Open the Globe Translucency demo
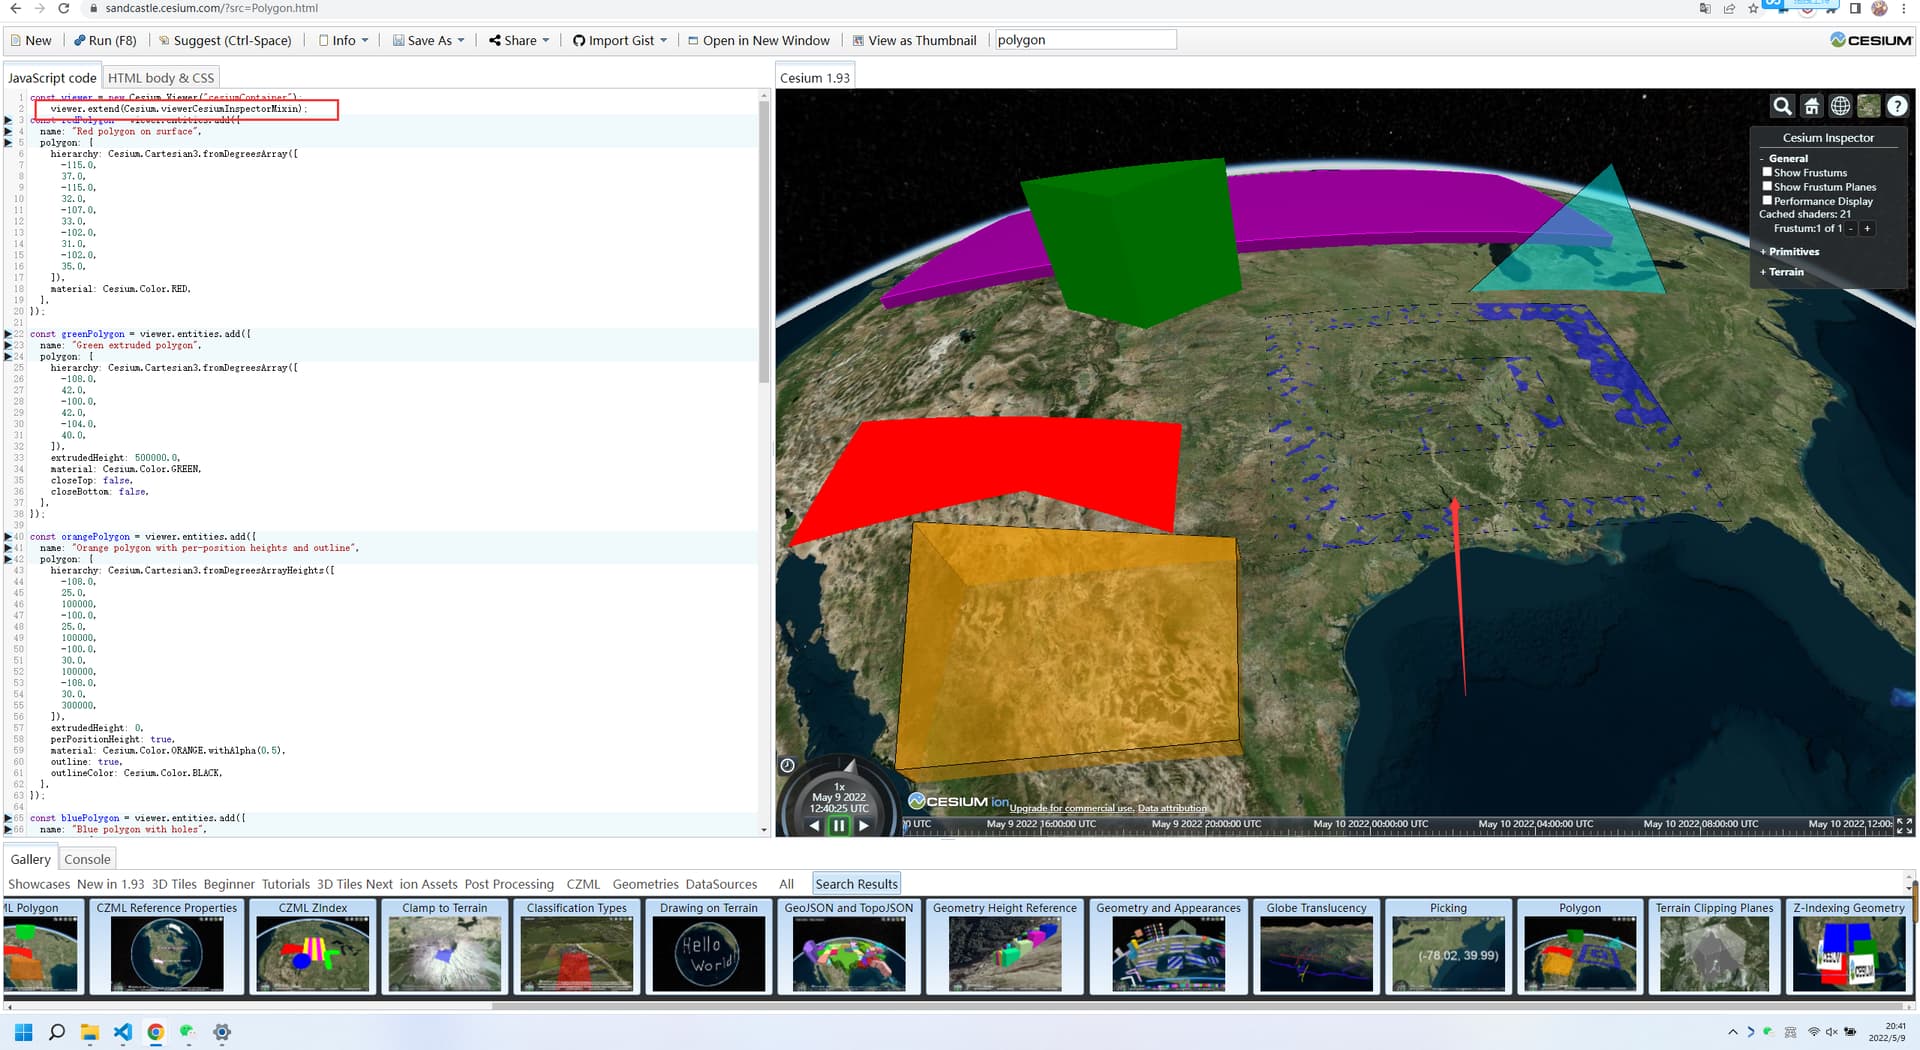The width and height of the screenshot is (1920, 1050). [x=1316, y=946]
